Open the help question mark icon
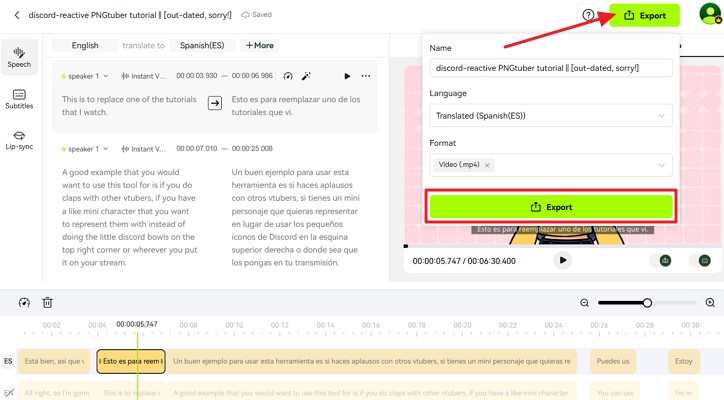This screenshot has width=724, height=400. coord(589,15)
